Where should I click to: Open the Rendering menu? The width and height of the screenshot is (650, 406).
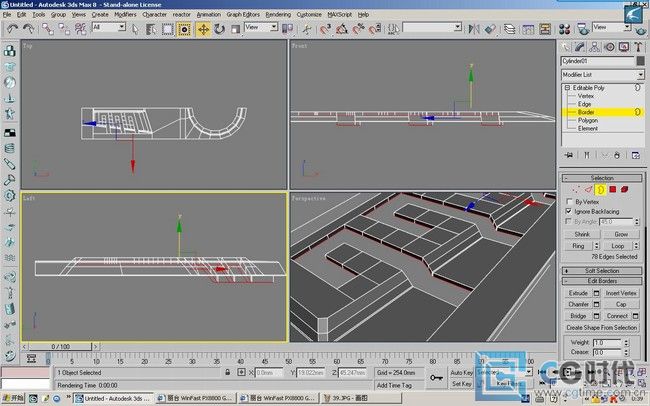[x=278, y=15]
